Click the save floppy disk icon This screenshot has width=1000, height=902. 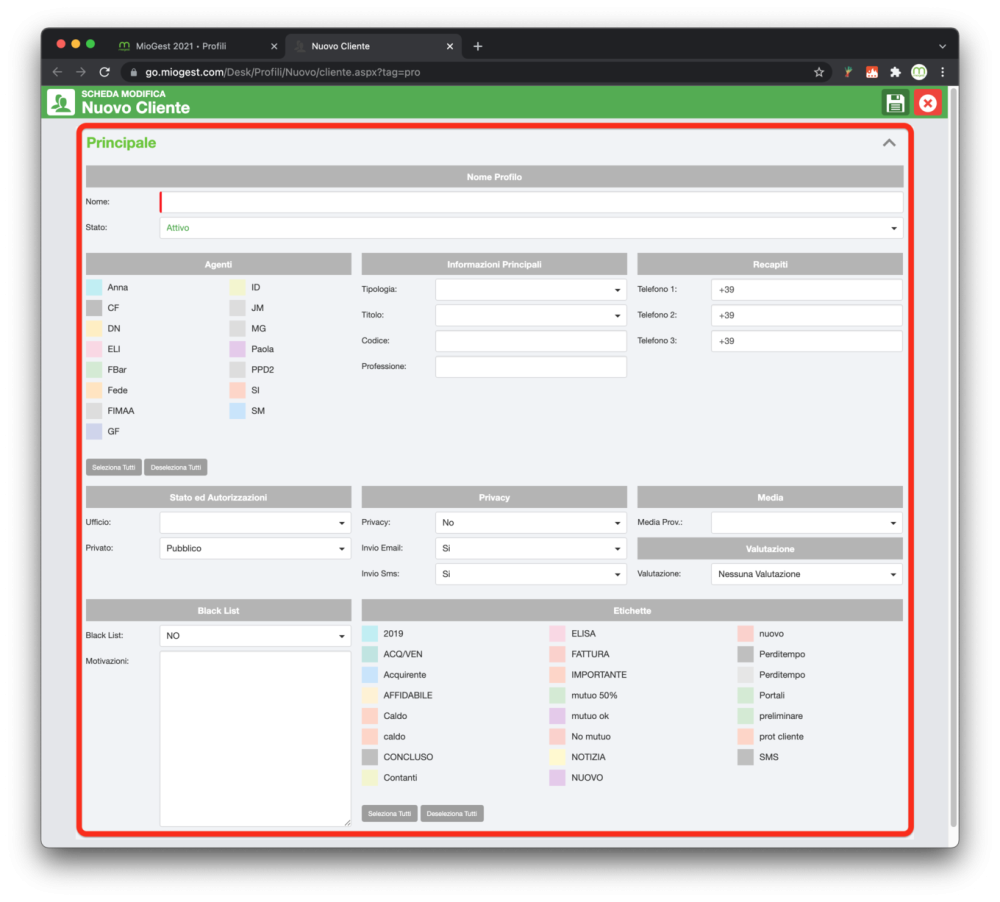click(x=895, y=103)
